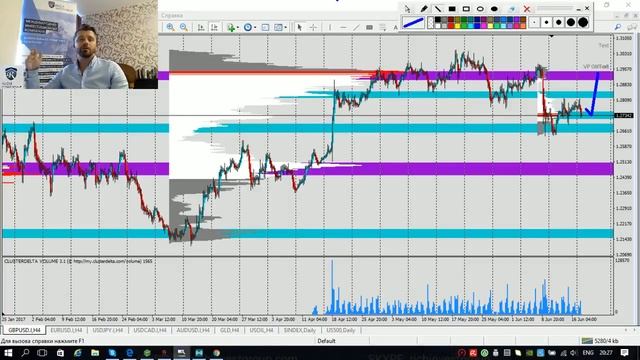The image size is (640, 360).
Task: Click the Fibonacci retracement tool icon
Action: tap(382, 27)
